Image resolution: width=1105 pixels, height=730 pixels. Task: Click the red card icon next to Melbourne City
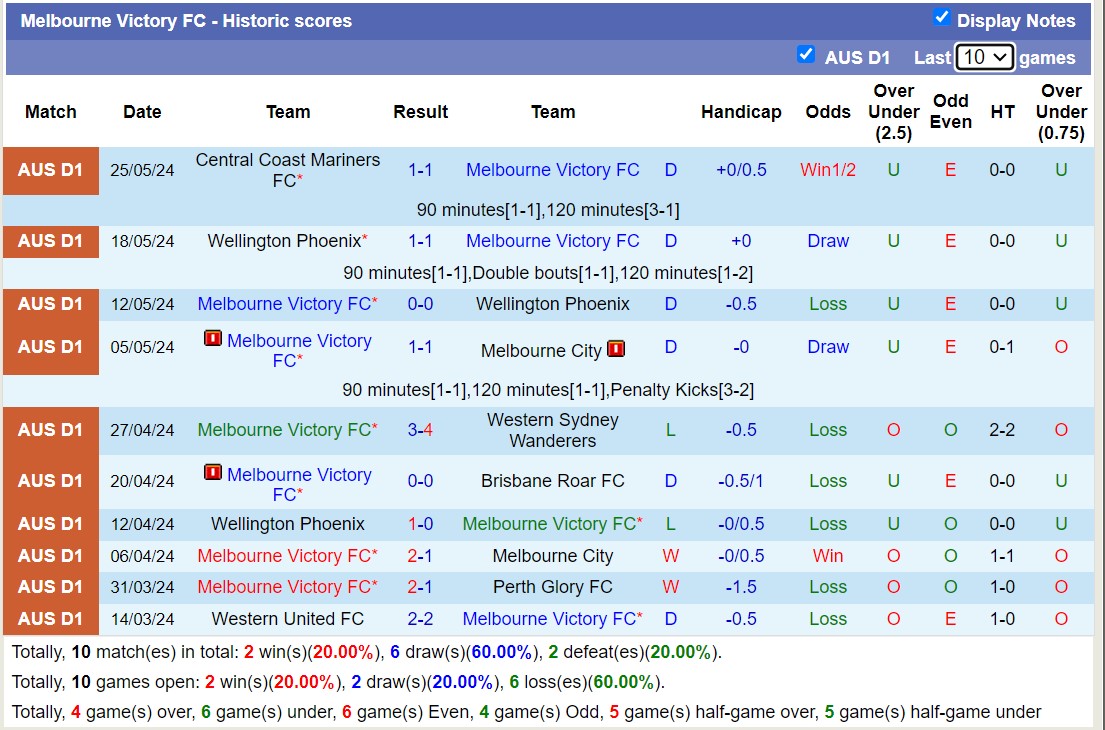(x=616, y=350)
